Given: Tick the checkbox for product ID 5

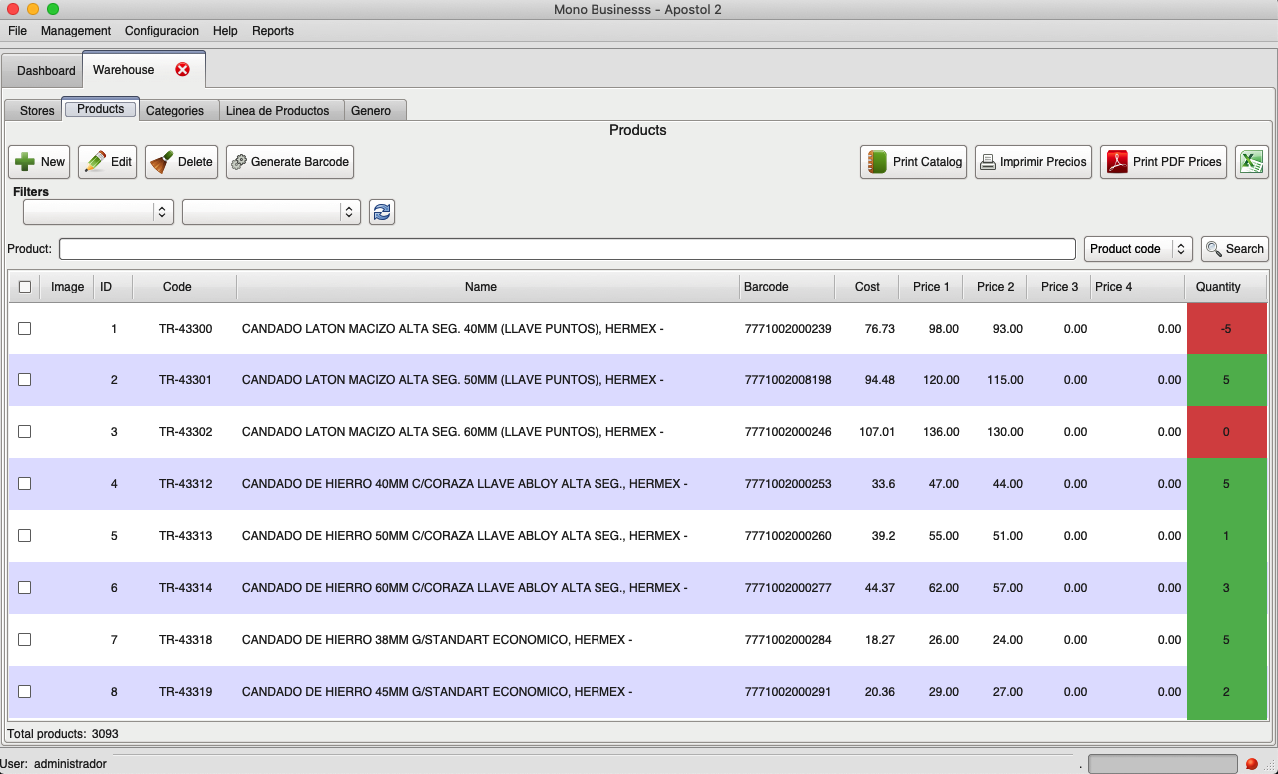Looking at the screenshot, I should click(x=25, y=536).
